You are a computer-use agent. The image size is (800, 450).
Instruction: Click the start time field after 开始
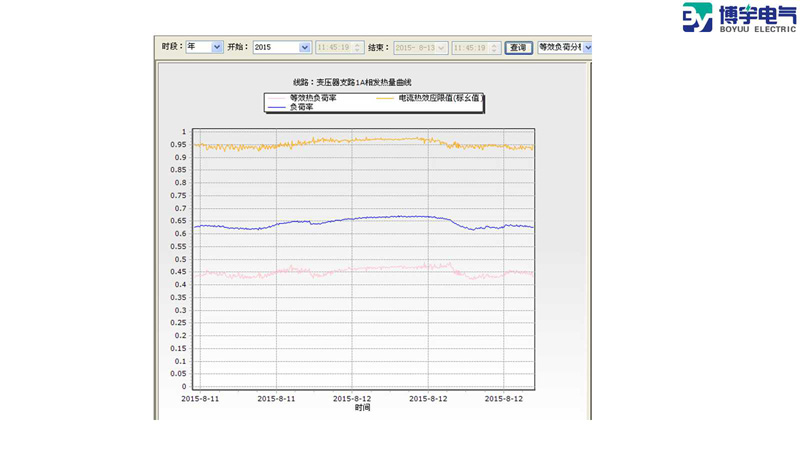pos(334,47)
